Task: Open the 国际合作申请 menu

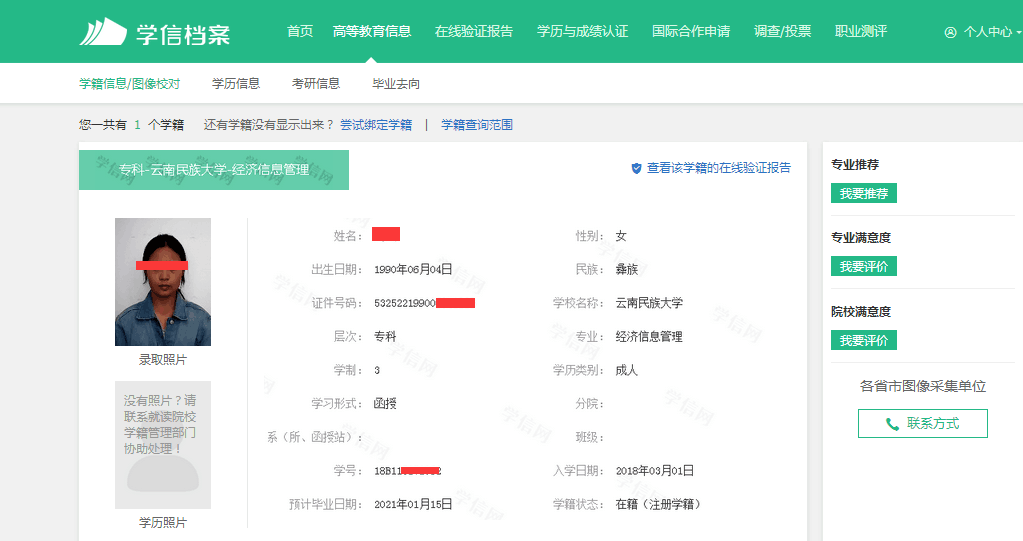Action: point(691,32)
